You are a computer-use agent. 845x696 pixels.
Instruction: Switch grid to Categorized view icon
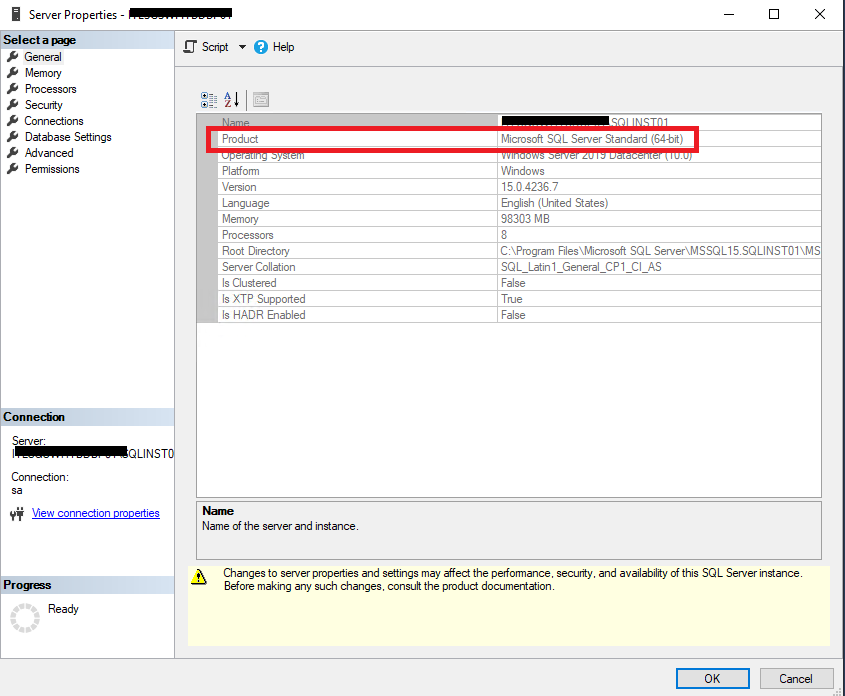coord(209,100)
